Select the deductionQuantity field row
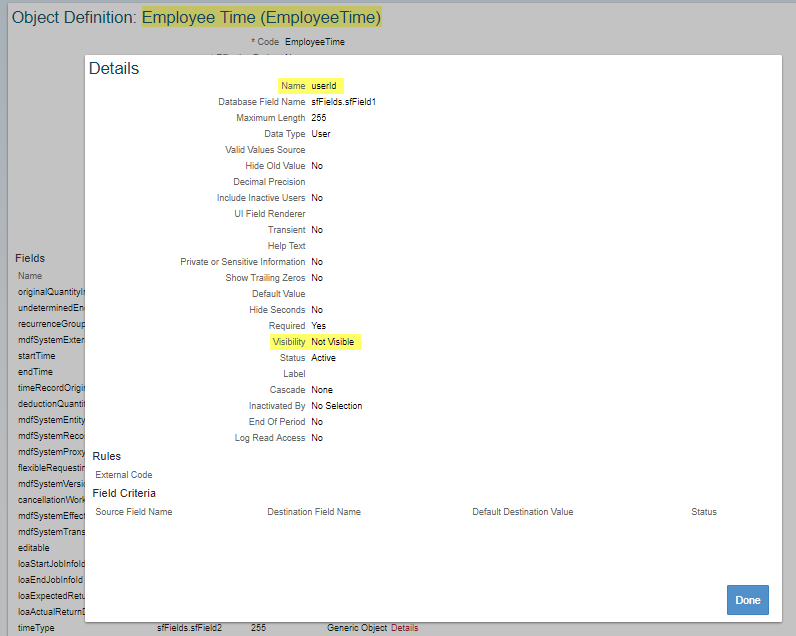 pyautogui.click(x=51, y=404)
